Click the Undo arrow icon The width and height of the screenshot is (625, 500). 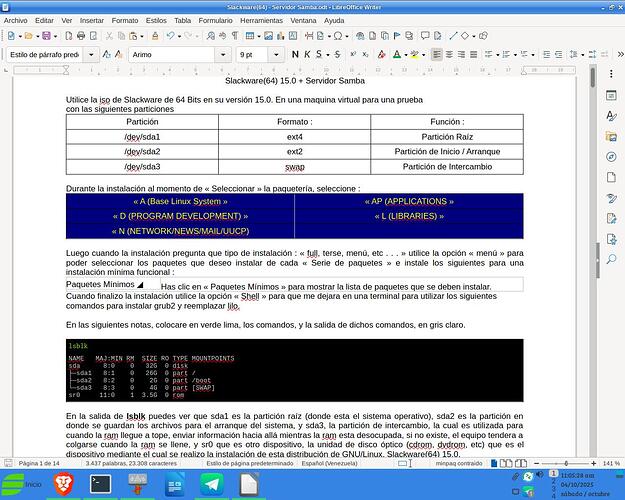(x=171, y=36)
